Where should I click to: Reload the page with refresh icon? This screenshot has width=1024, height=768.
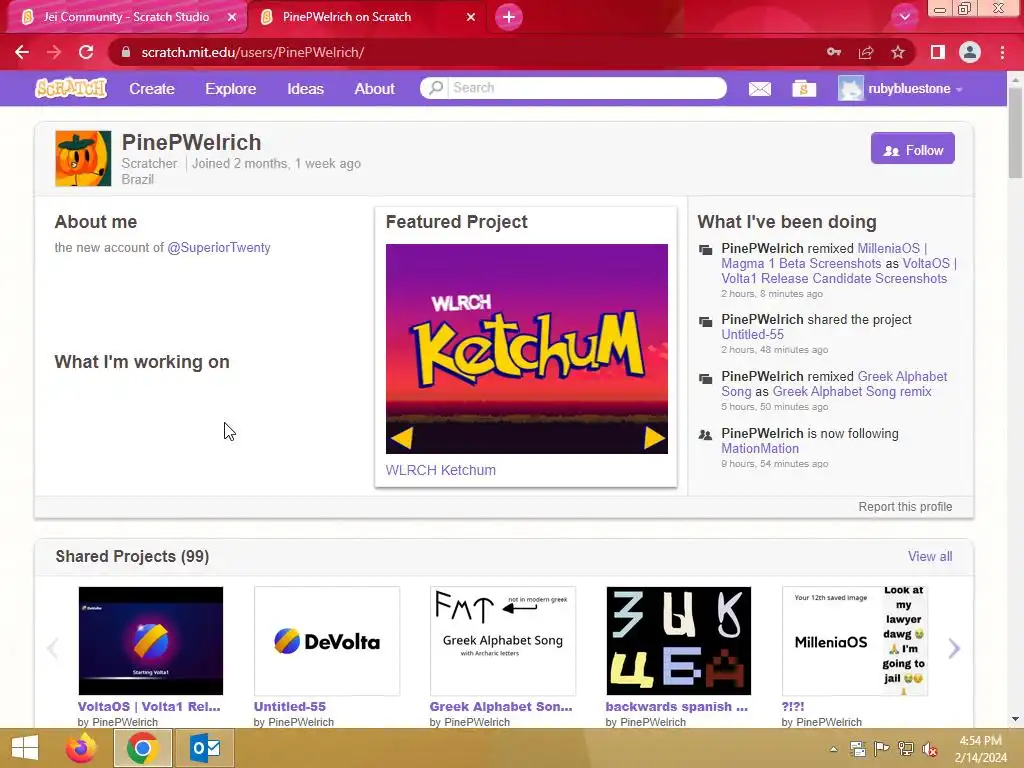point(86,52)
